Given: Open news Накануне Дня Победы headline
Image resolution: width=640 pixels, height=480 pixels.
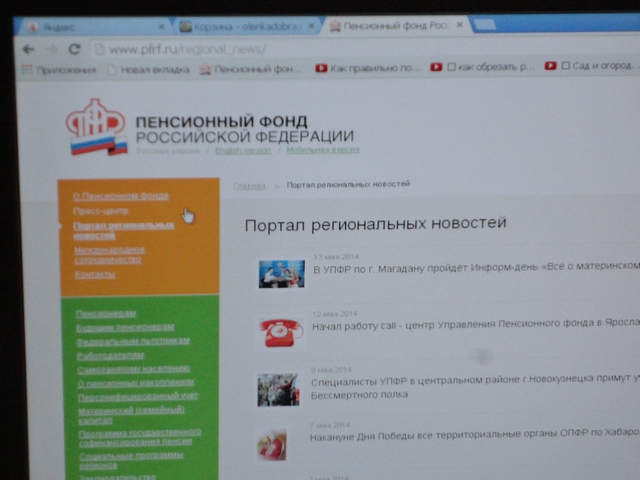Looking at the screenshot, I should (475, 436).
